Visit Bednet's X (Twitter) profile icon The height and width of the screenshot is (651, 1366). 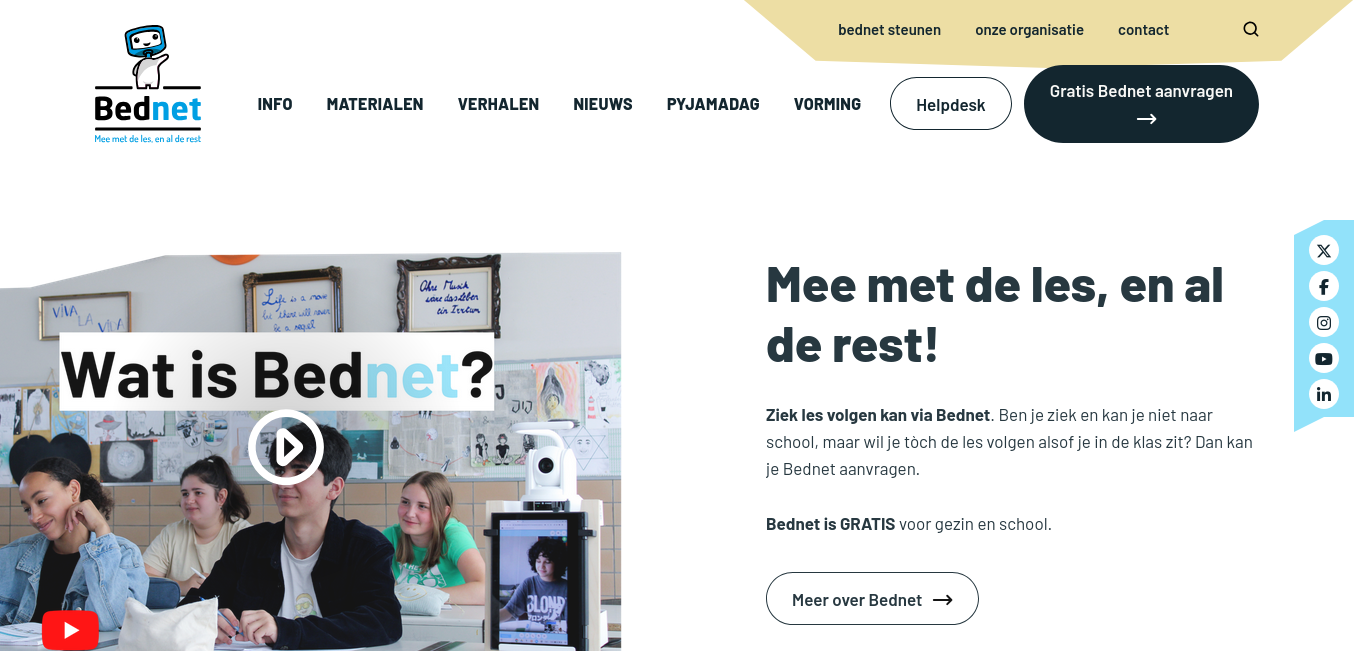(x=1324, y=250)
